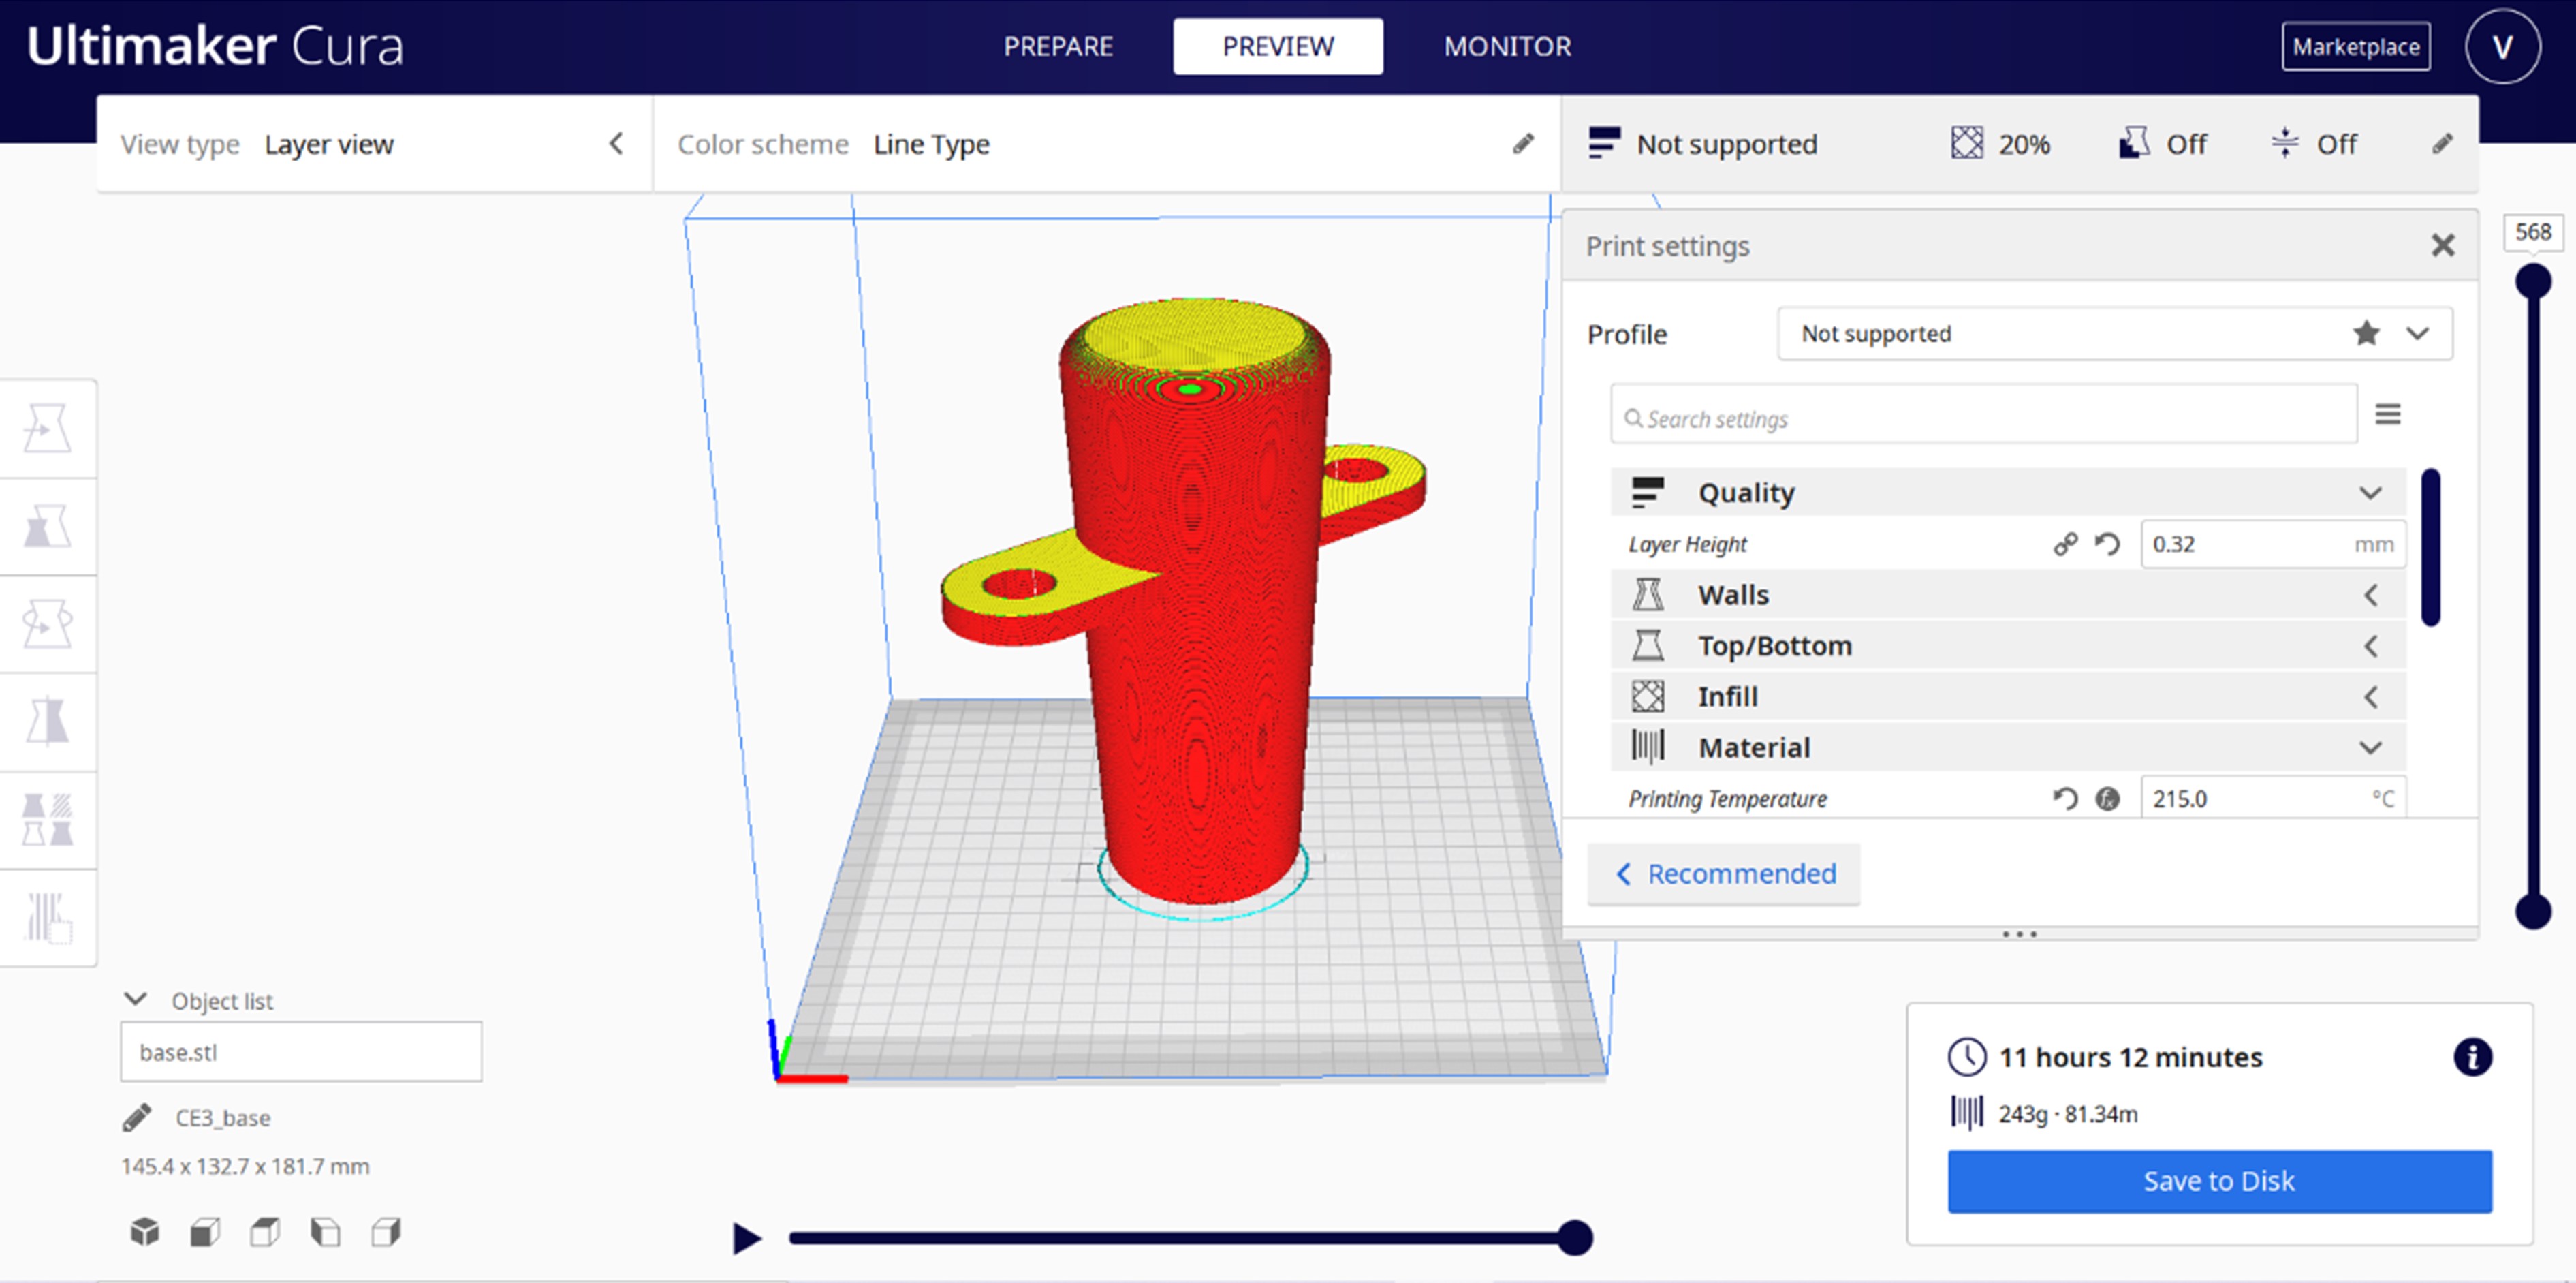Click the Search settings field
2576x1283 pixels.
pos(1983,414)
